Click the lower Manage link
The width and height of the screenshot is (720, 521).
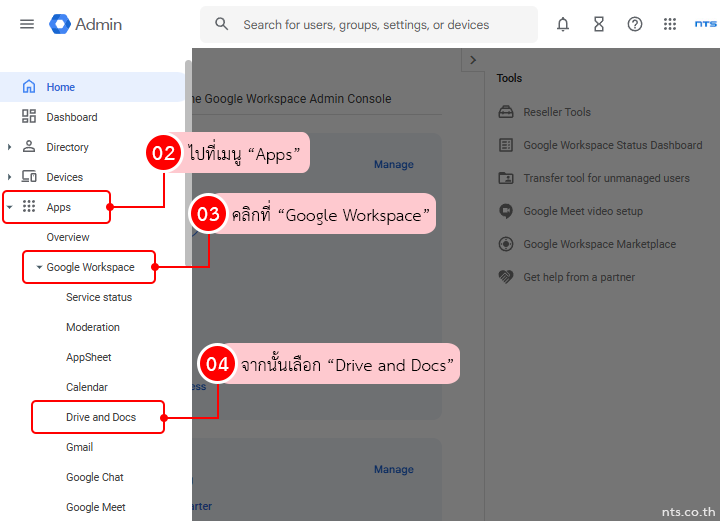pyautogui.click(x=394, y=469)
